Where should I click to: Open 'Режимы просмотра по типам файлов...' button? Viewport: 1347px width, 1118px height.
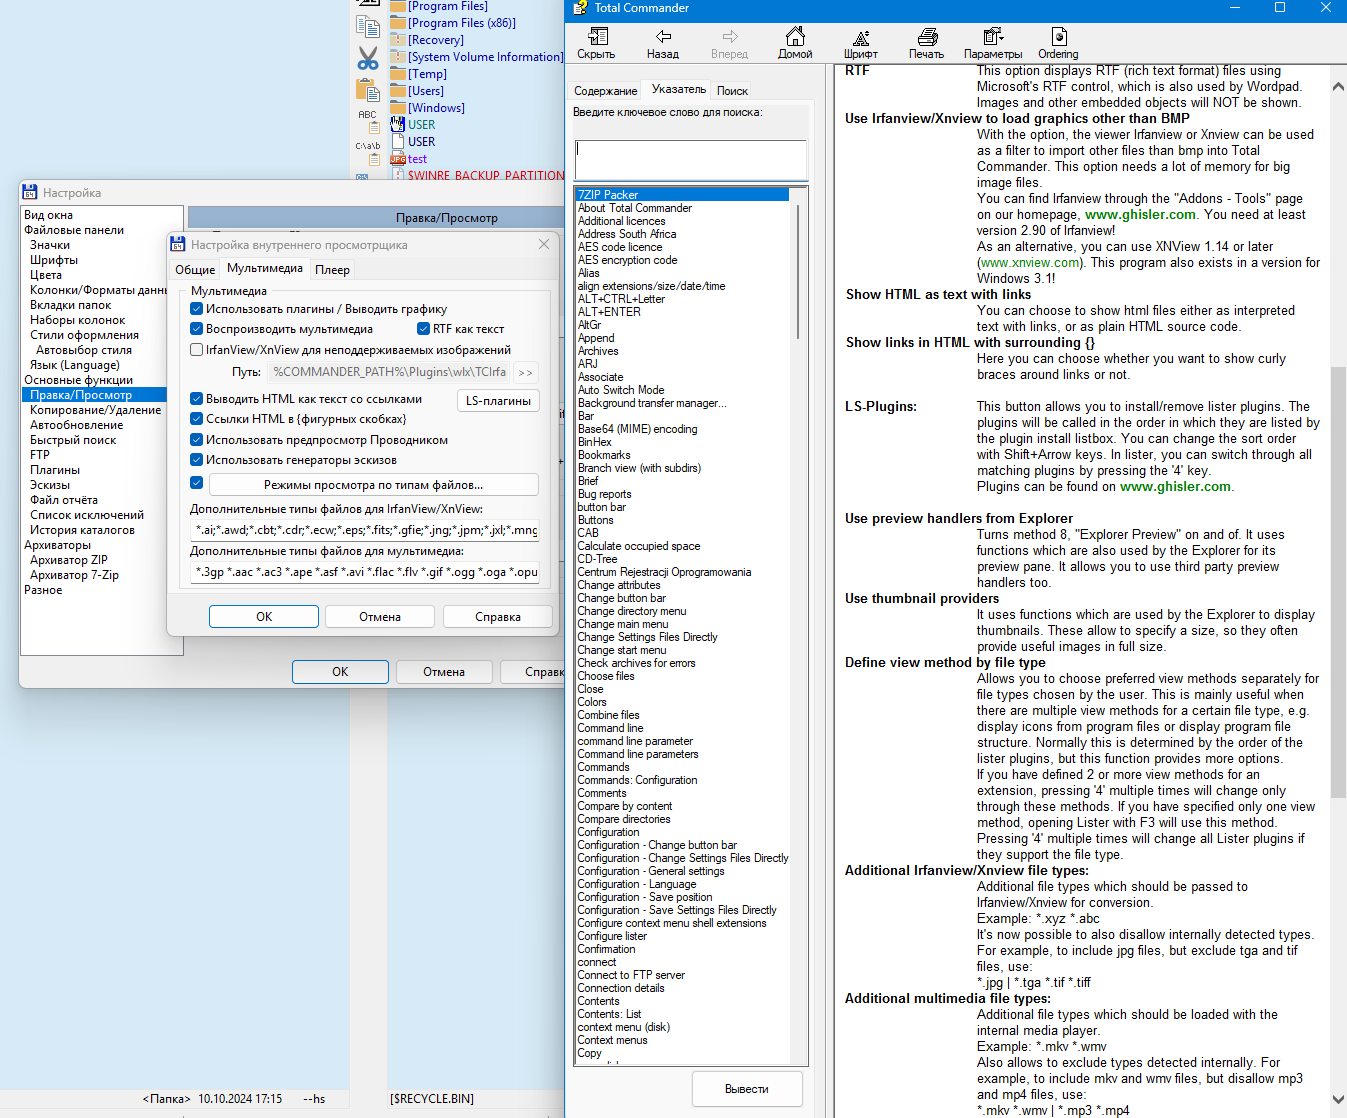tap(374, 485)
